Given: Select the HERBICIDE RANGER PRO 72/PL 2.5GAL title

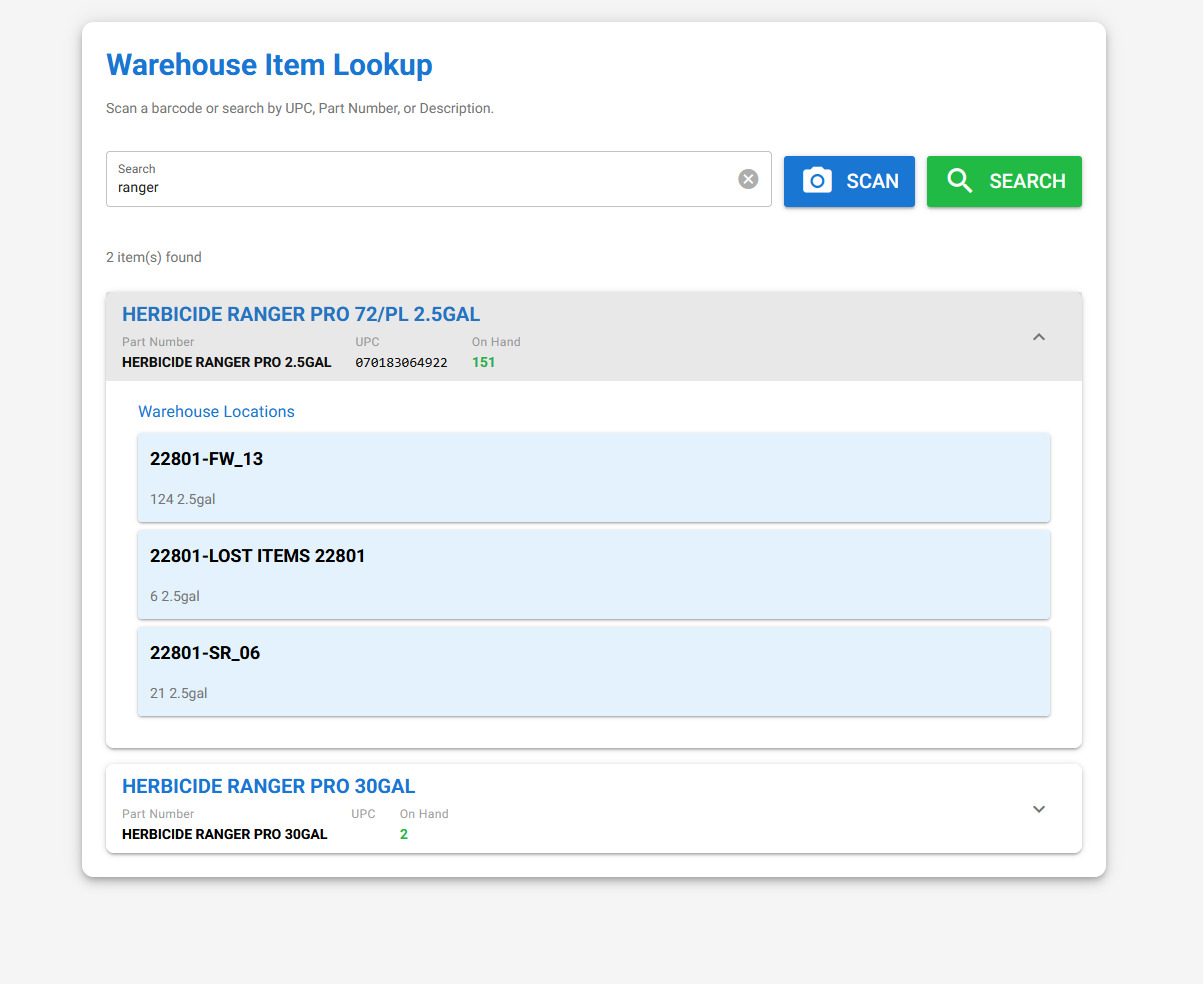Looking at the screenshot, I should pos(301,314).
